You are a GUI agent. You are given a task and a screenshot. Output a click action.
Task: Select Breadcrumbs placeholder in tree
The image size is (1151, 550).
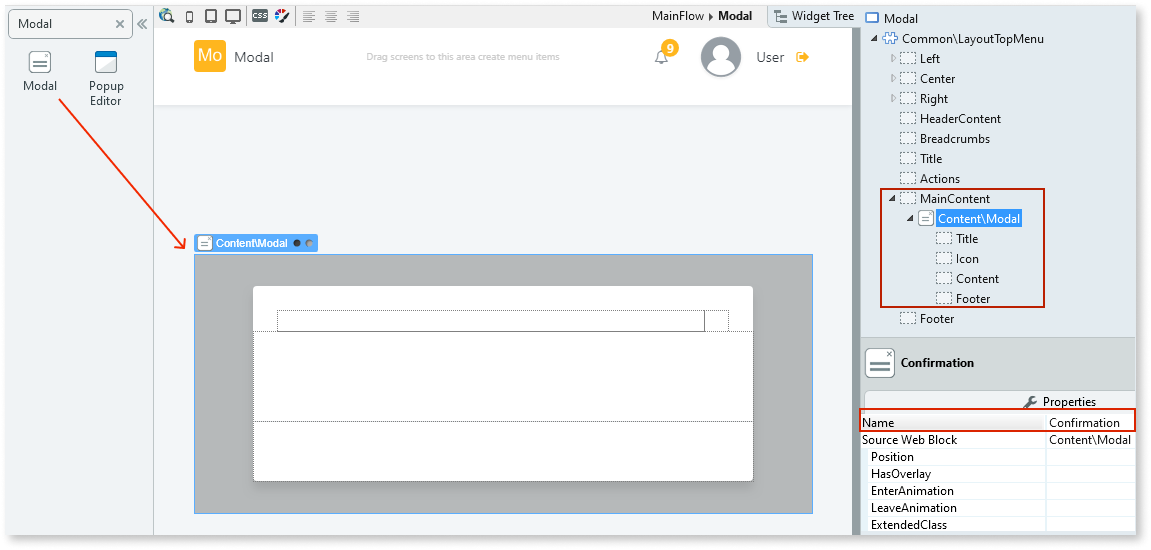[954, 139]
